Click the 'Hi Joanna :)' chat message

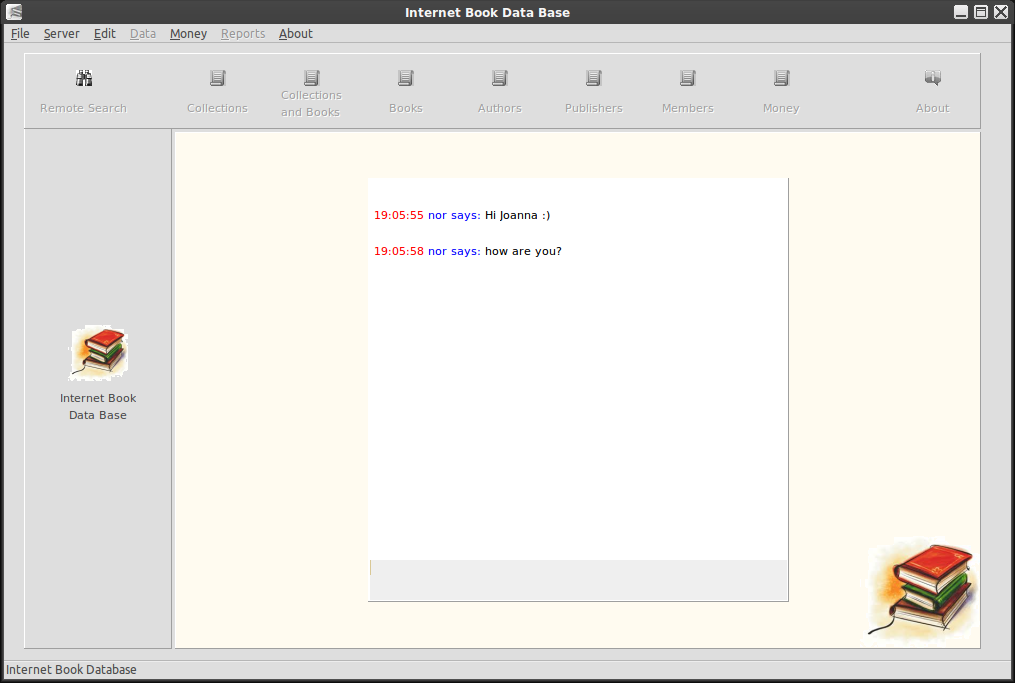pos(517,215)
